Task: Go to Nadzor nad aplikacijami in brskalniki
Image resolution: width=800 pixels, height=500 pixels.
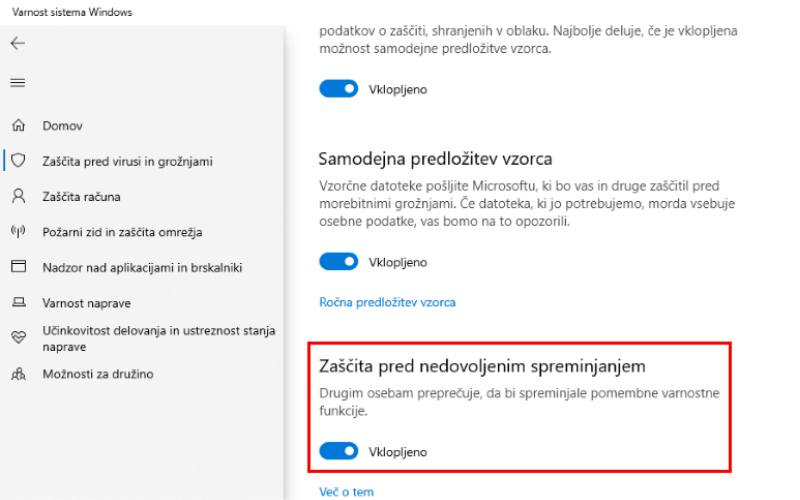Action: 142,267
